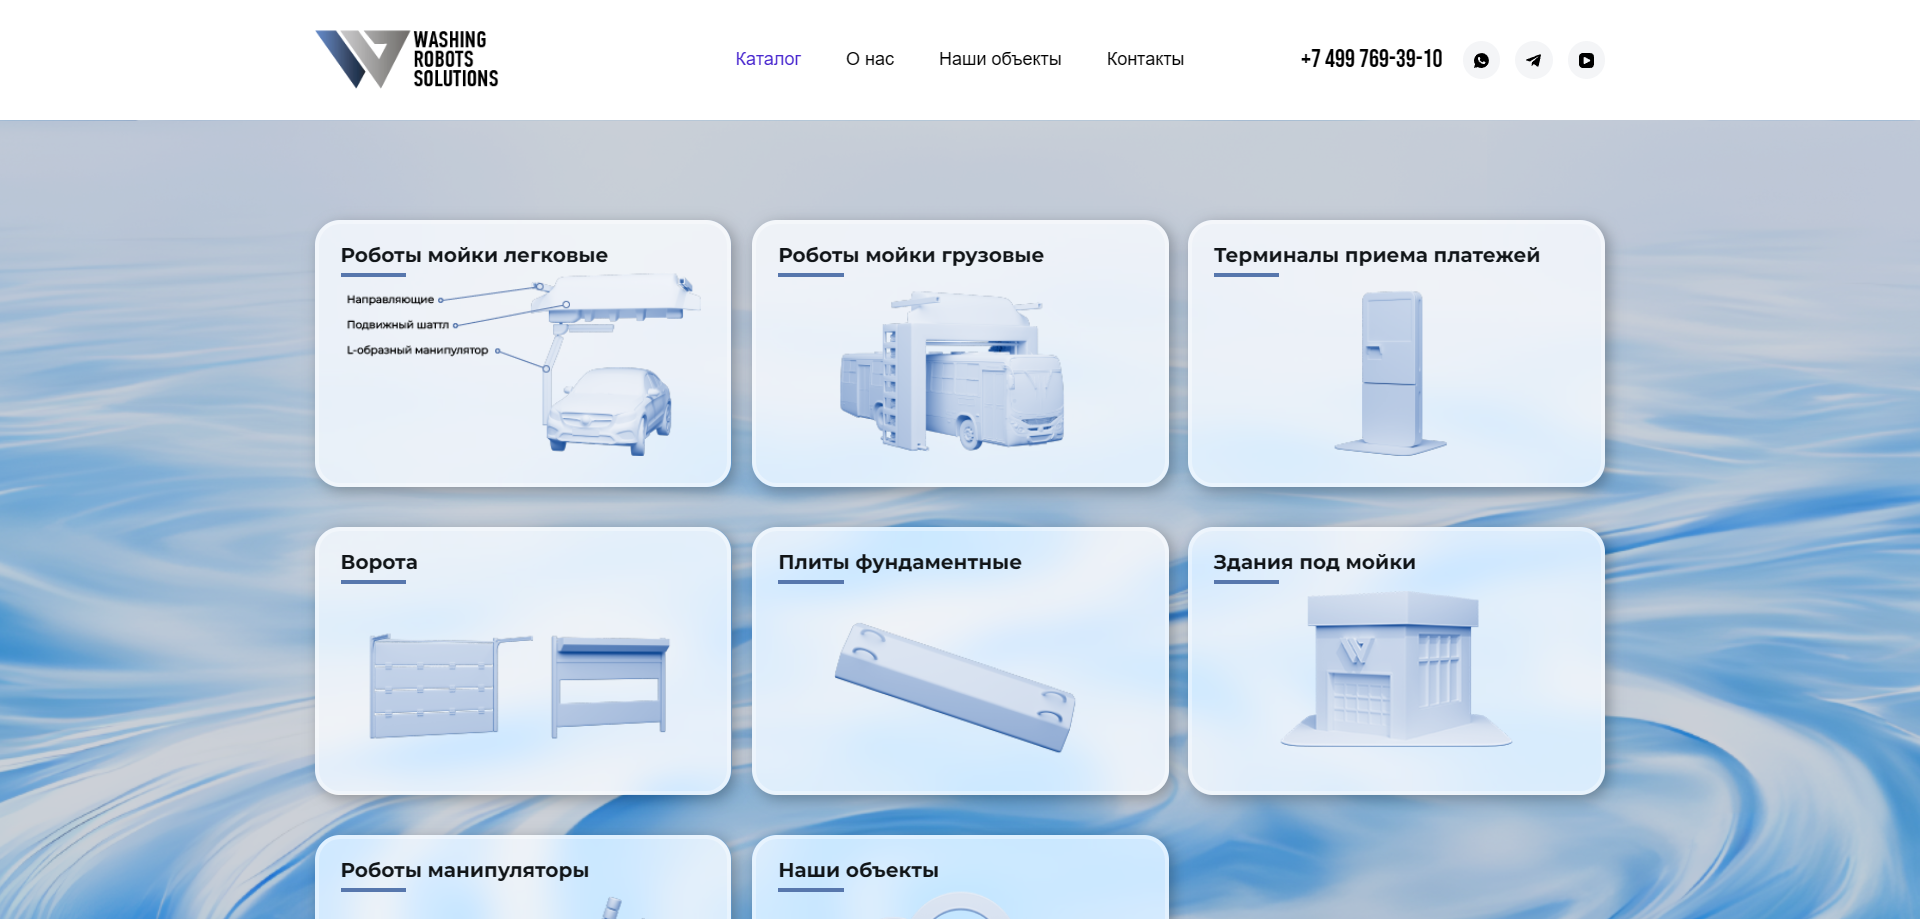The width and height of the screenshot is (1920, 919).
Task: Open the Наши объекты card below
Action: (960, 877)
